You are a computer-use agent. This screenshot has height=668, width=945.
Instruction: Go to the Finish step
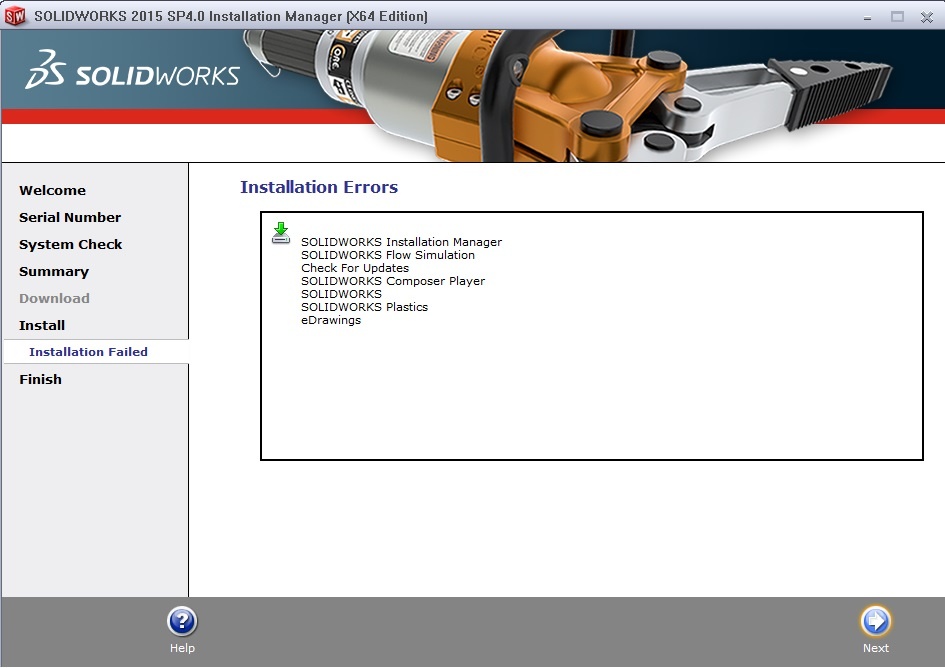click(40, 380)
